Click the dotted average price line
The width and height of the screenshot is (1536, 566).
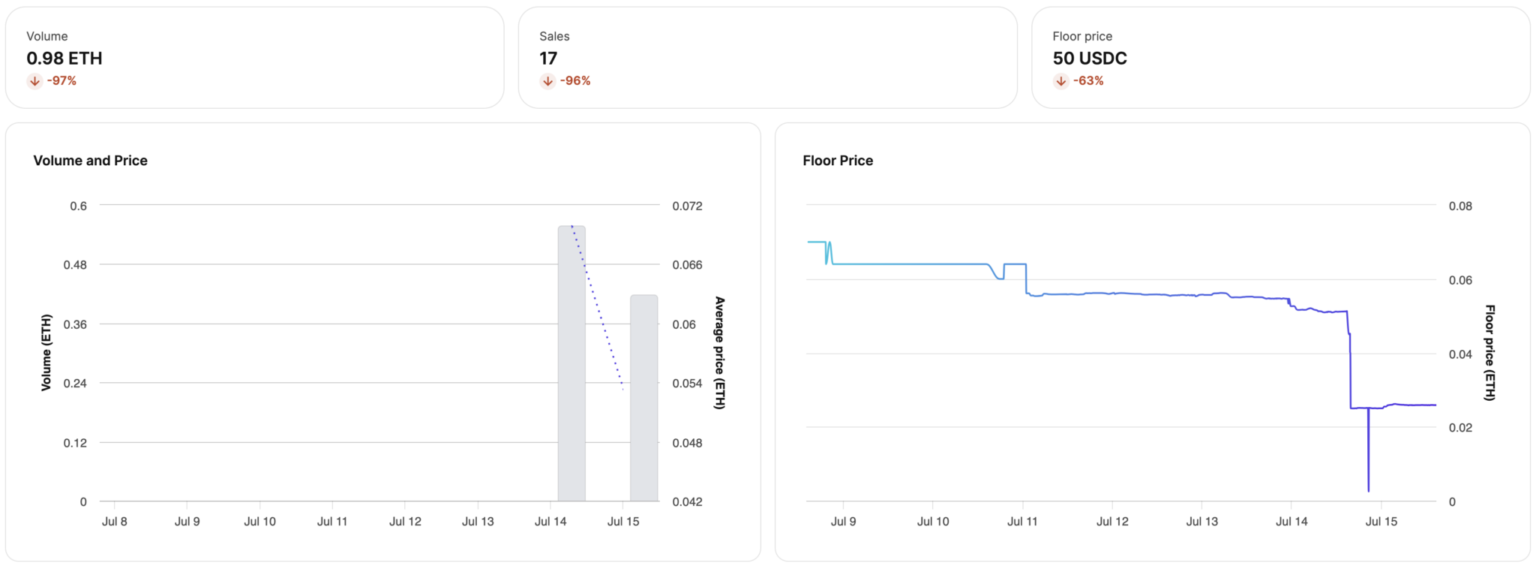tap(597, 307)
